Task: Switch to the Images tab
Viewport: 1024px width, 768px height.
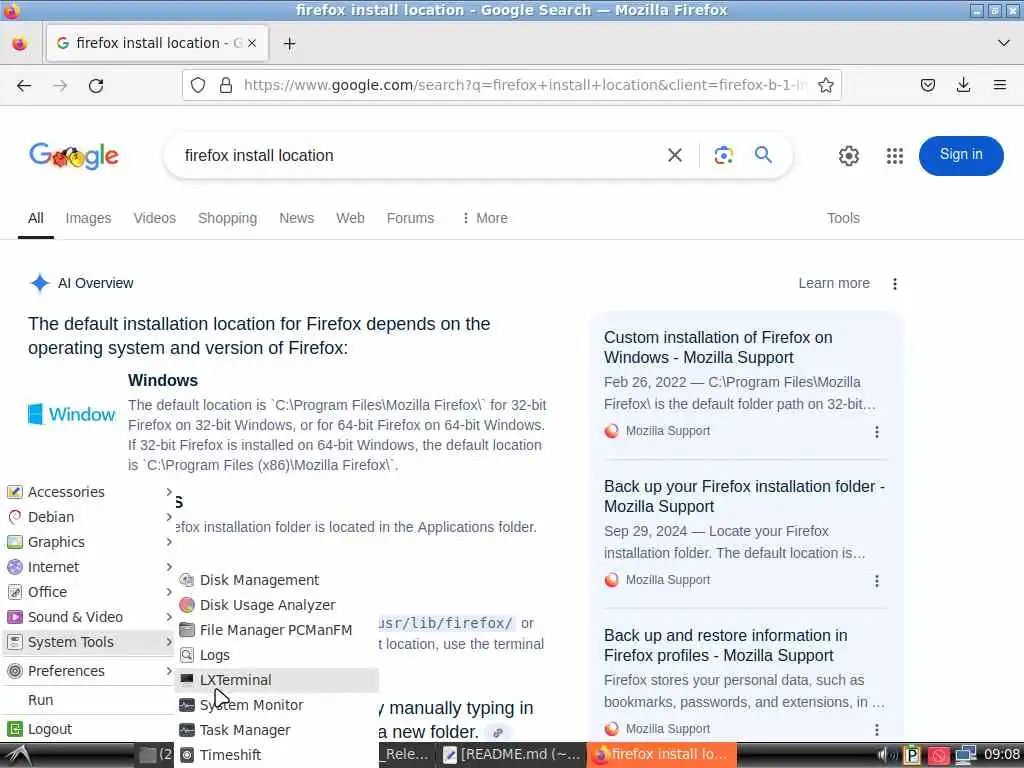Action: pos(88,218)
